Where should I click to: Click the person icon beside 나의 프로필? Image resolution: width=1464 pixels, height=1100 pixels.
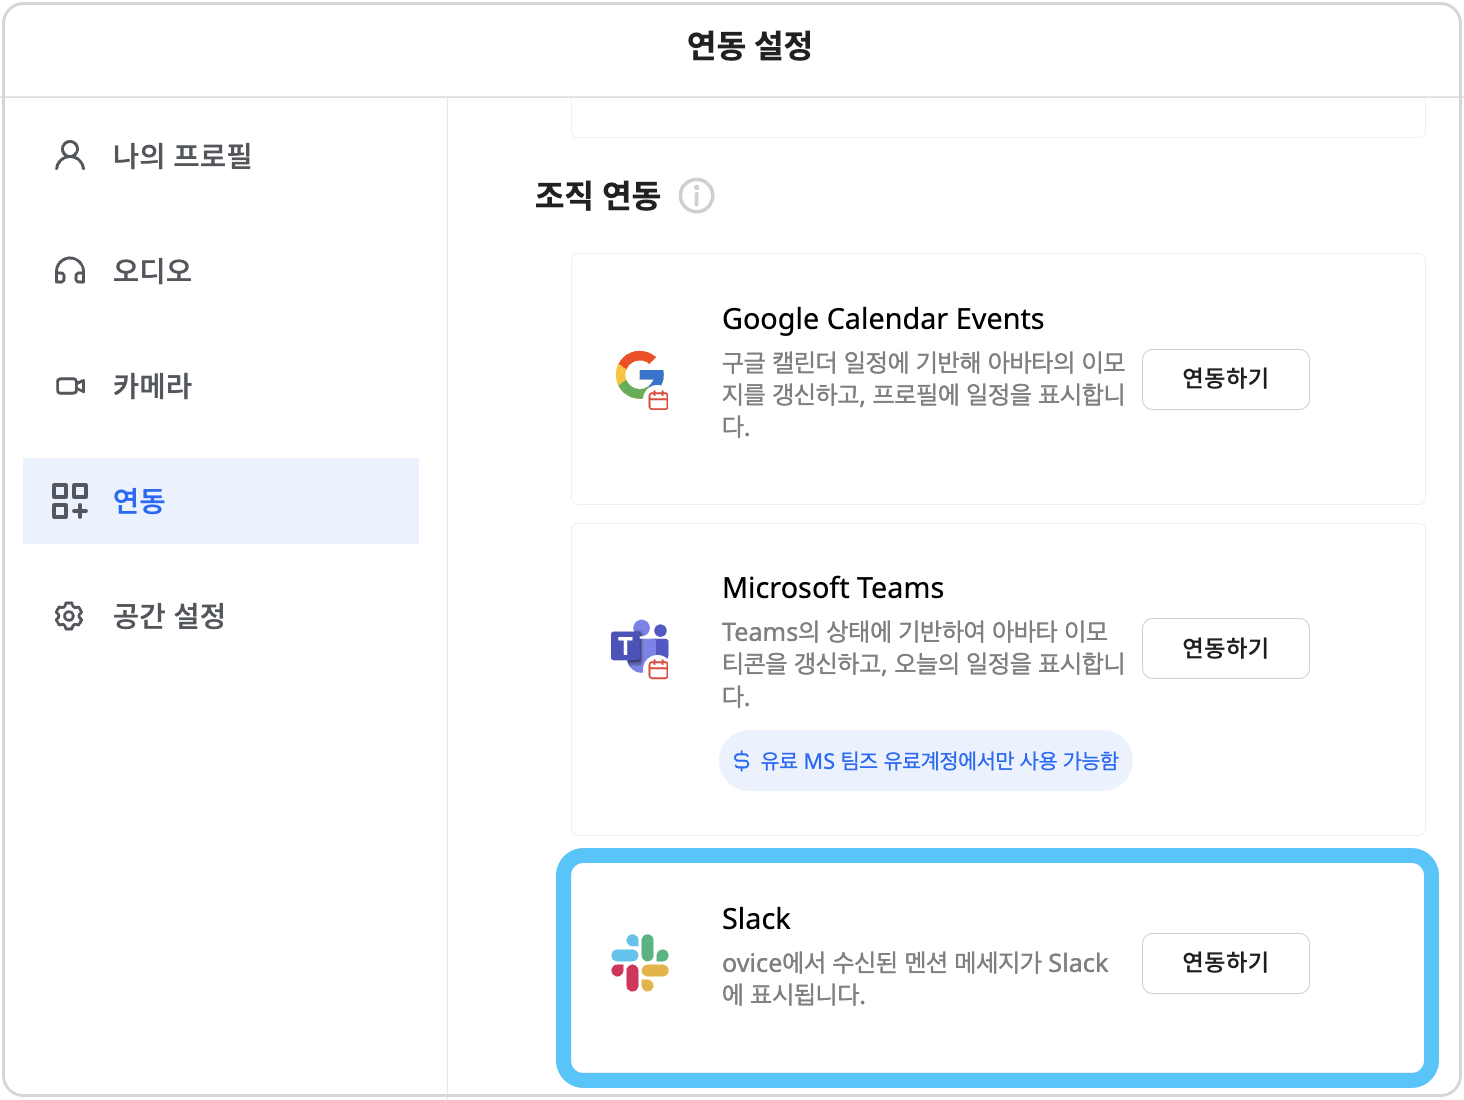tap(68, 155)
